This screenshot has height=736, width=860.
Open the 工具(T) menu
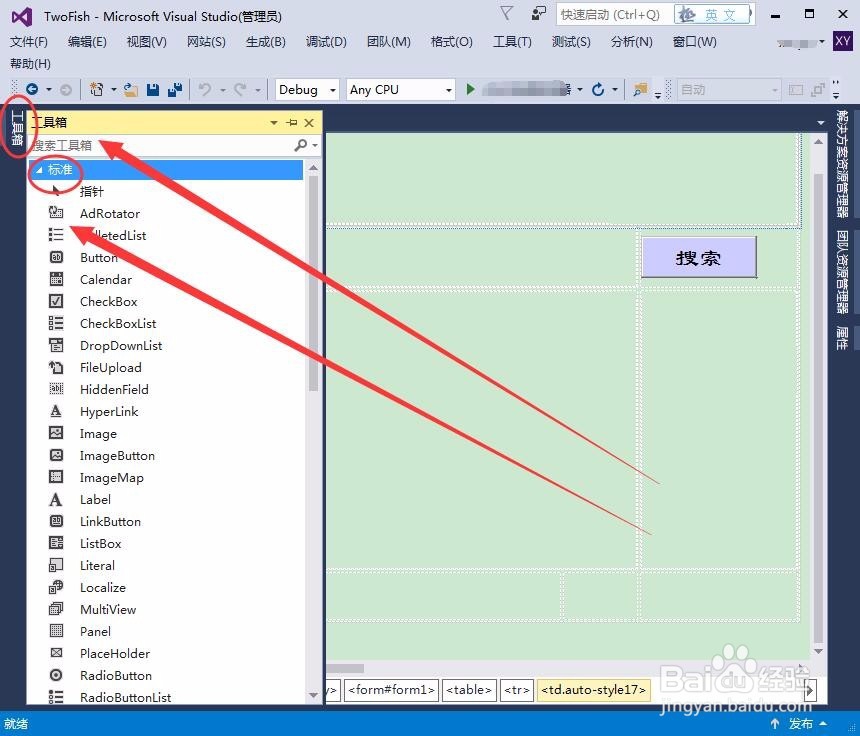coord(512,42)
